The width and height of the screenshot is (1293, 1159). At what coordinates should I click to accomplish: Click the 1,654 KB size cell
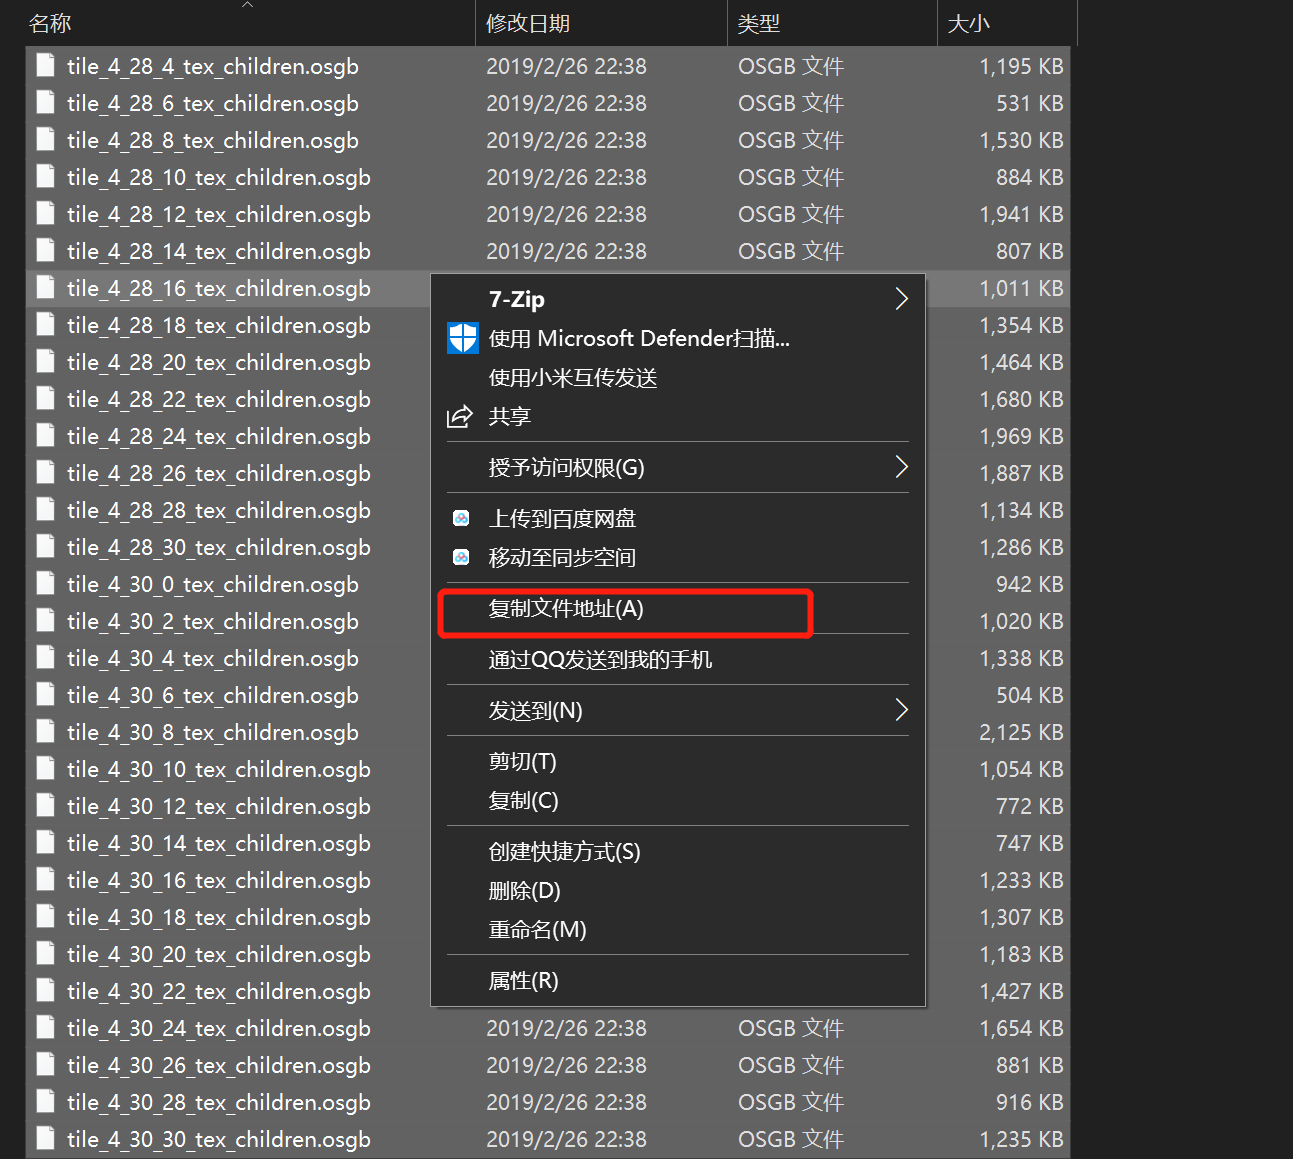[1021, 1028]
